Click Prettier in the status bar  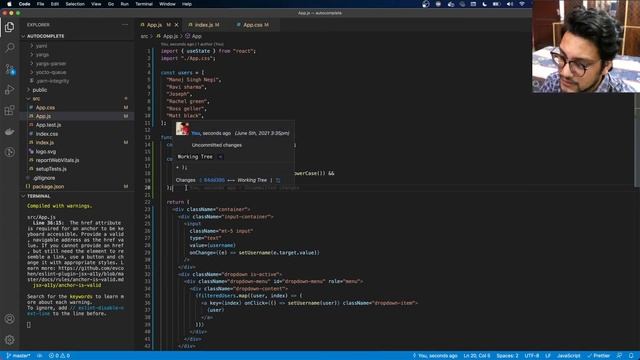coord(599,356)
